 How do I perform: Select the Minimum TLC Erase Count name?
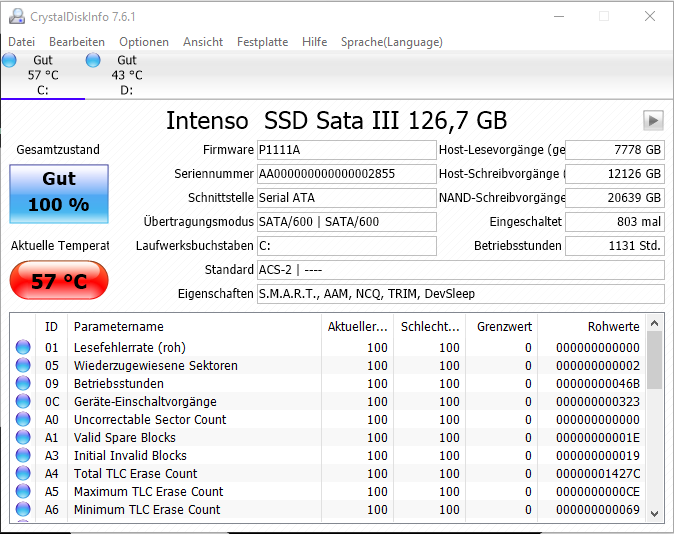click(147, 509)
